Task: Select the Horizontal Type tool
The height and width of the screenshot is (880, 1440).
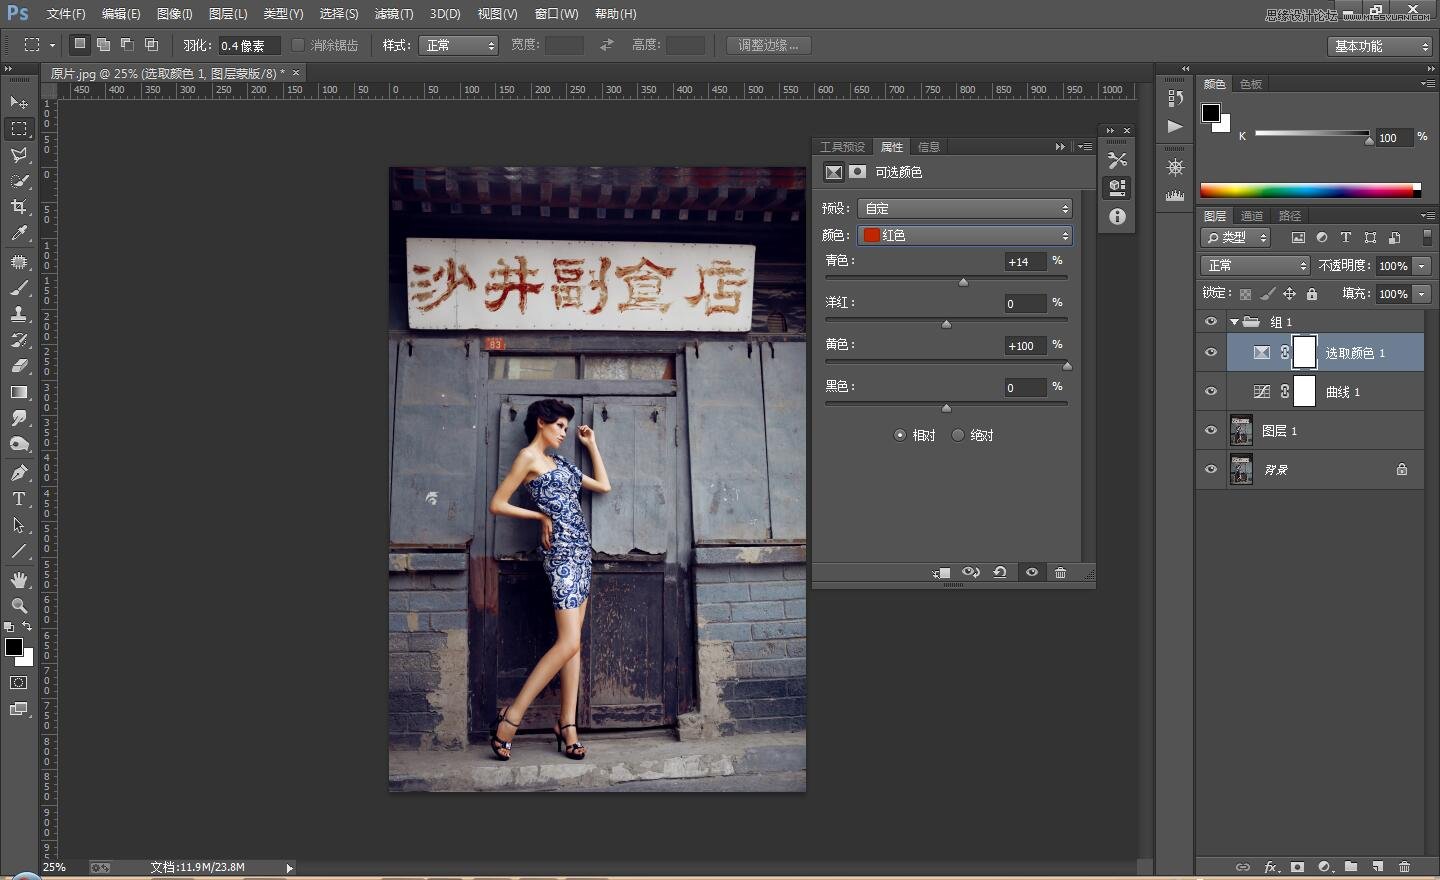Action: coord(19,499)
